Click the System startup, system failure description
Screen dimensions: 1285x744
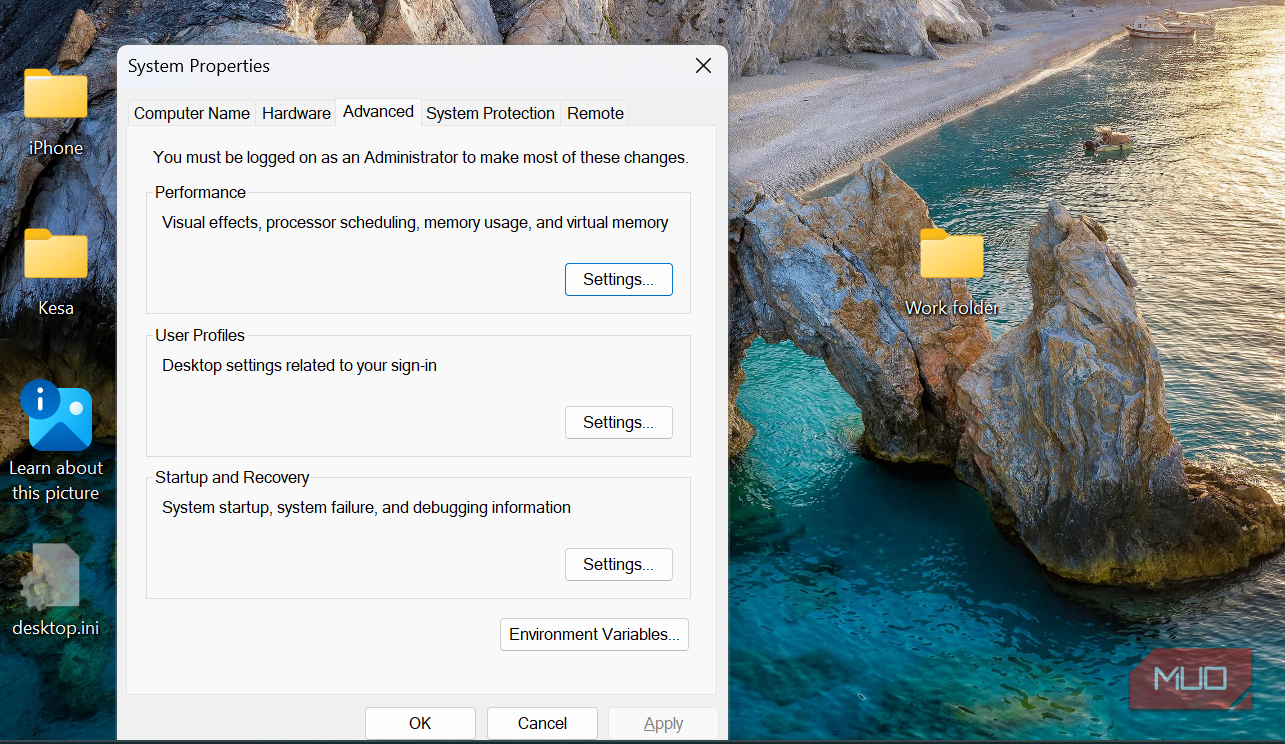367,508
